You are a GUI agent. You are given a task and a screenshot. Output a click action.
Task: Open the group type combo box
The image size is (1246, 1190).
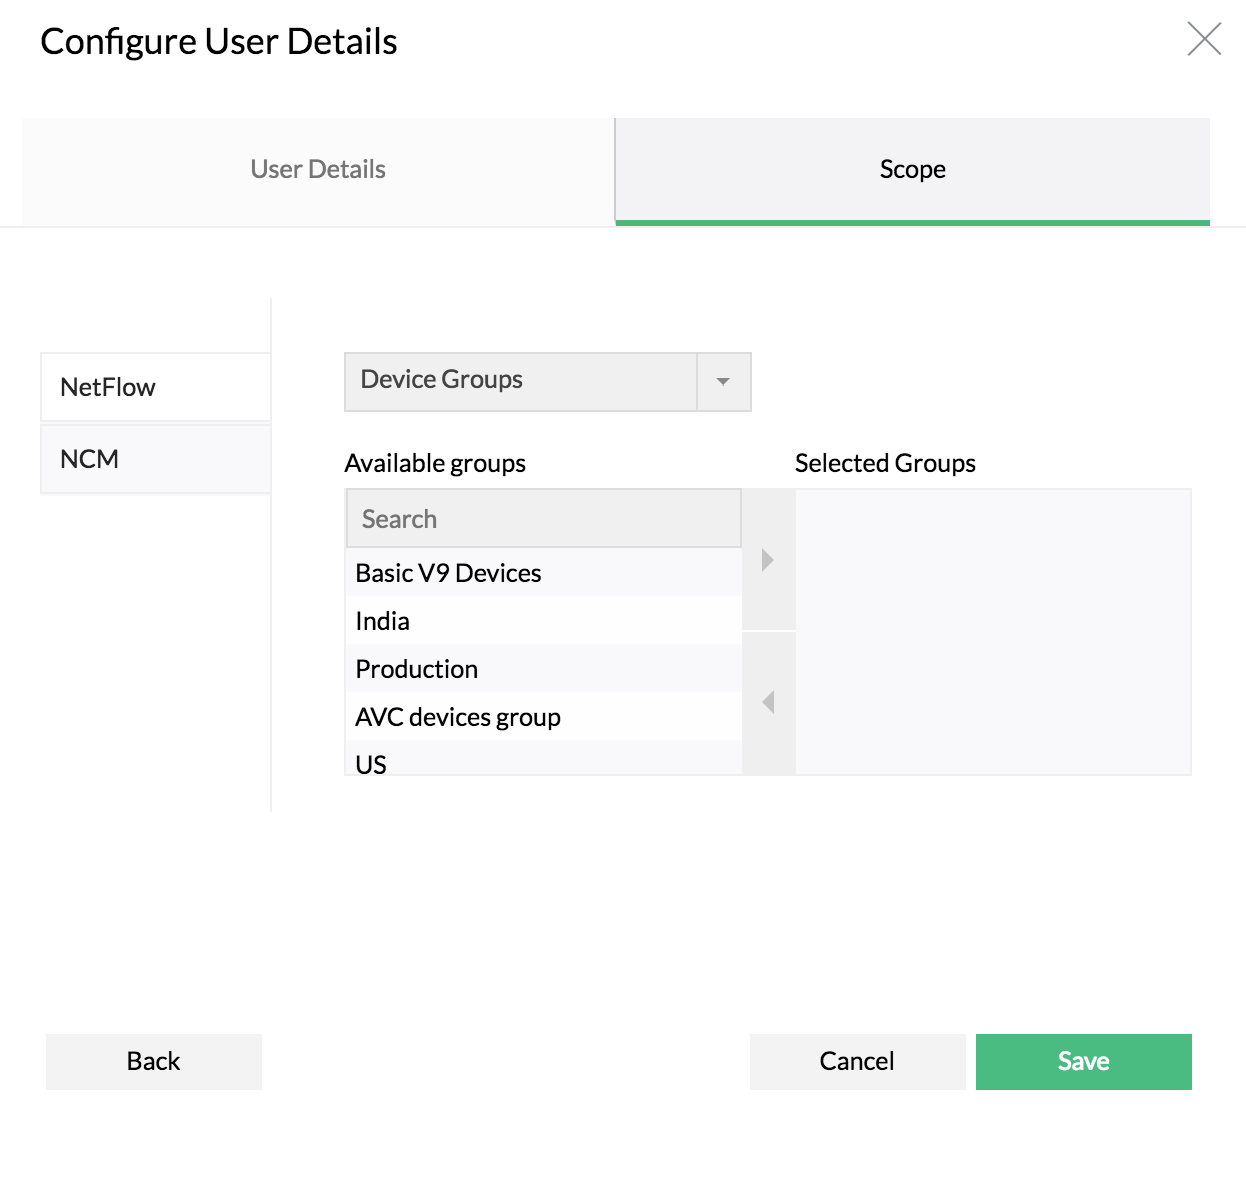click(x=547, y=381)
